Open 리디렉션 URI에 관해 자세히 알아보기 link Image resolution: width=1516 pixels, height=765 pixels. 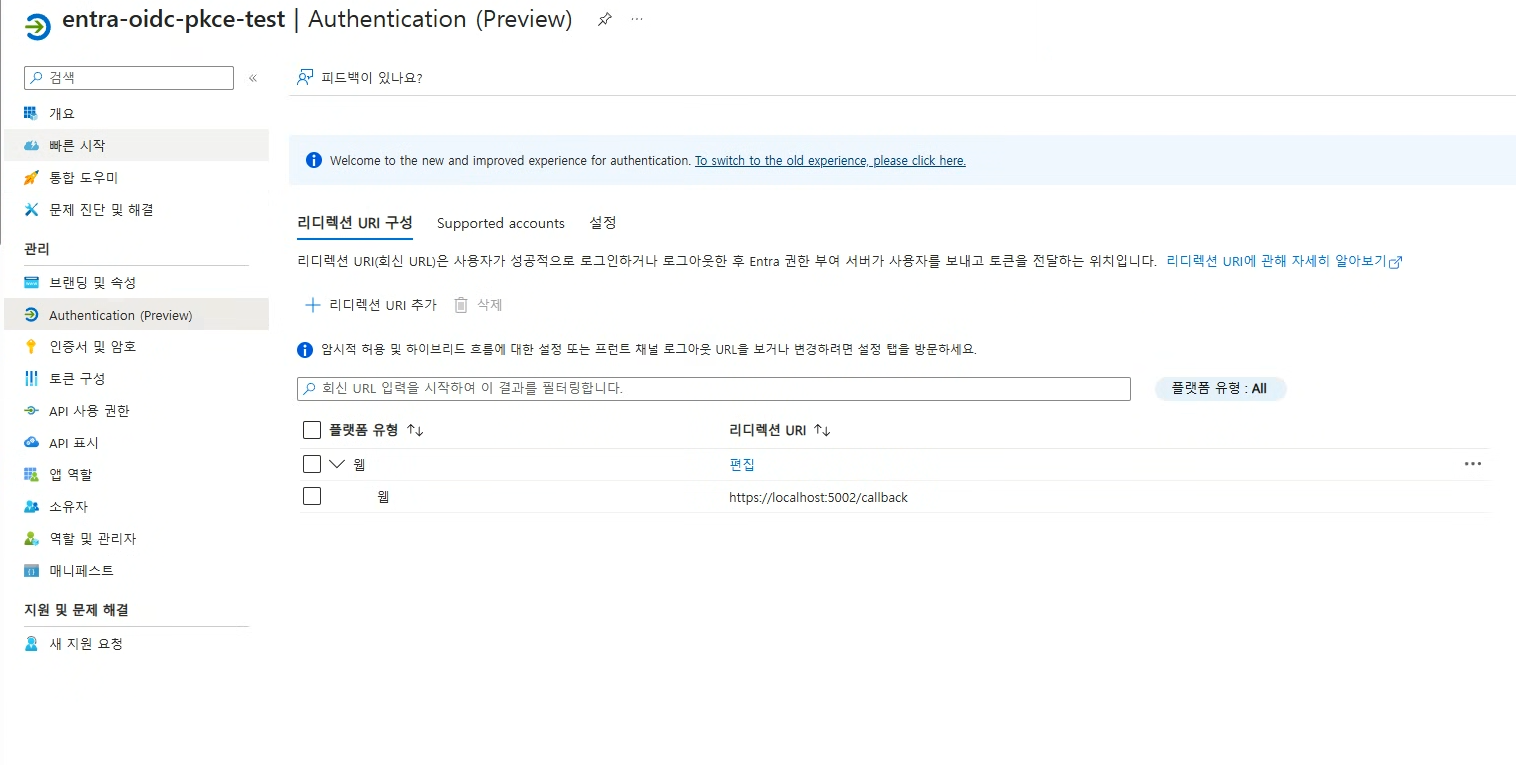pos(1284,261)
